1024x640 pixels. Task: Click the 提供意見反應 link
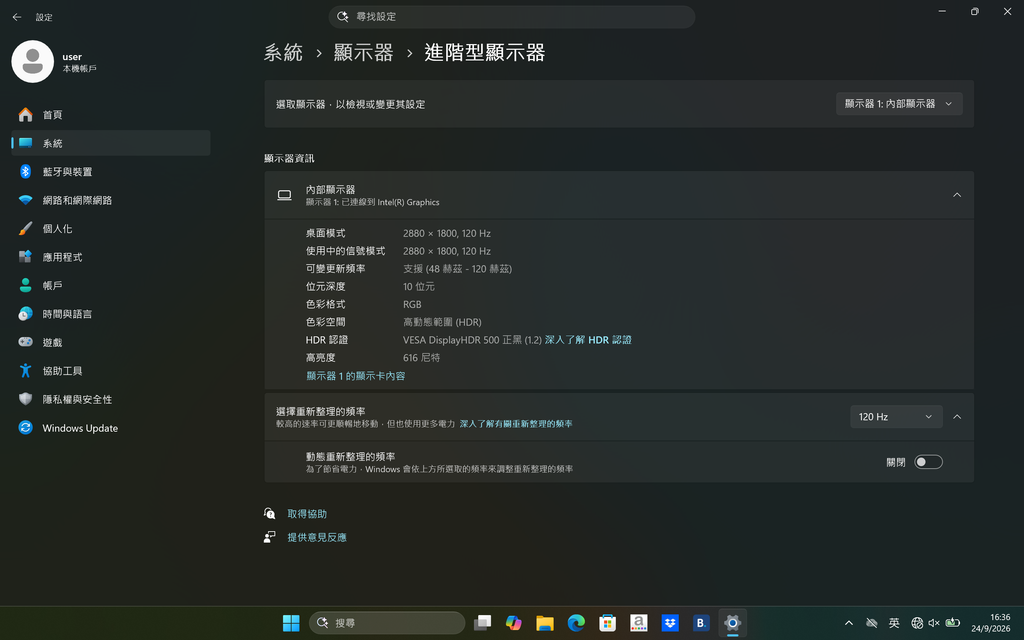click(x=317, y=537)
